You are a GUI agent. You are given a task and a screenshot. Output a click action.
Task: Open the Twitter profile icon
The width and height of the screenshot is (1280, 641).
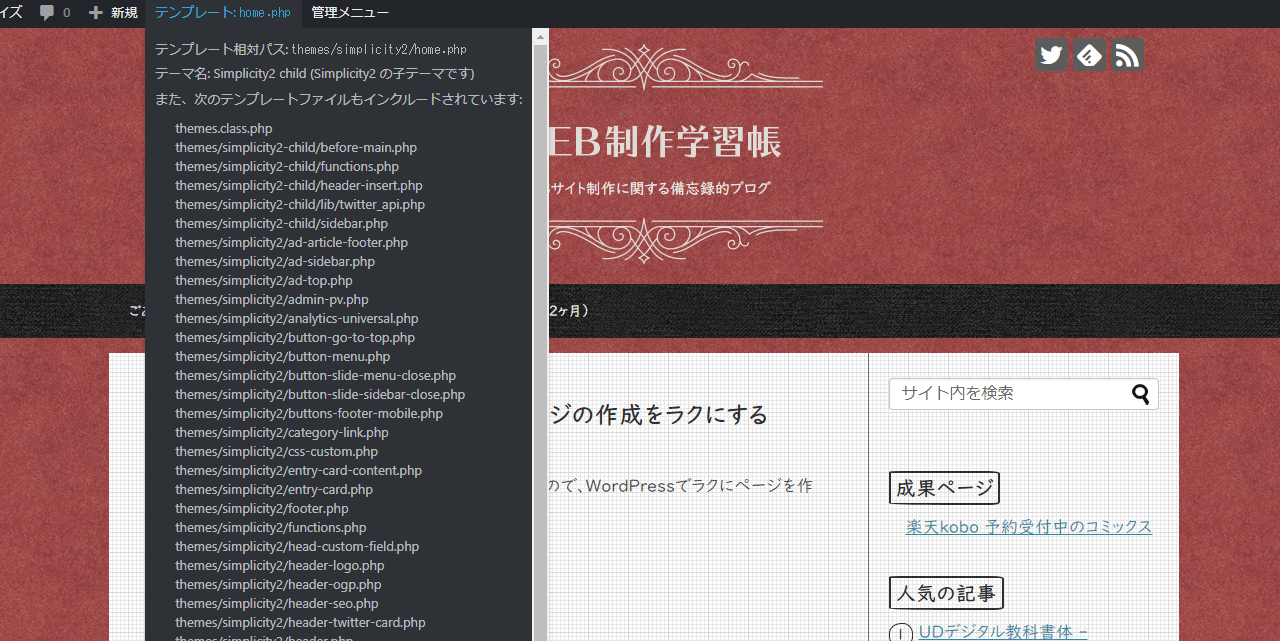pos(1051,55)
